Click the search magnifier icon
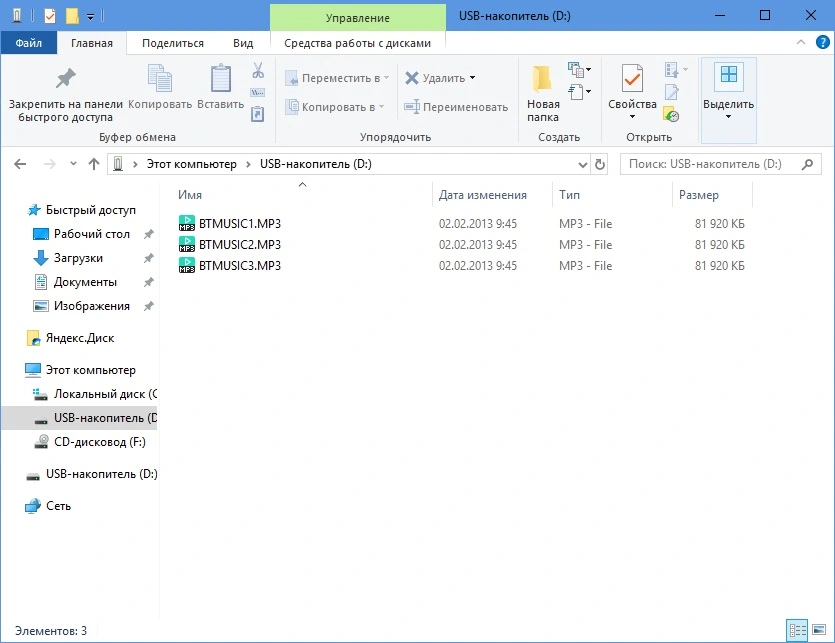 (807, 164)
